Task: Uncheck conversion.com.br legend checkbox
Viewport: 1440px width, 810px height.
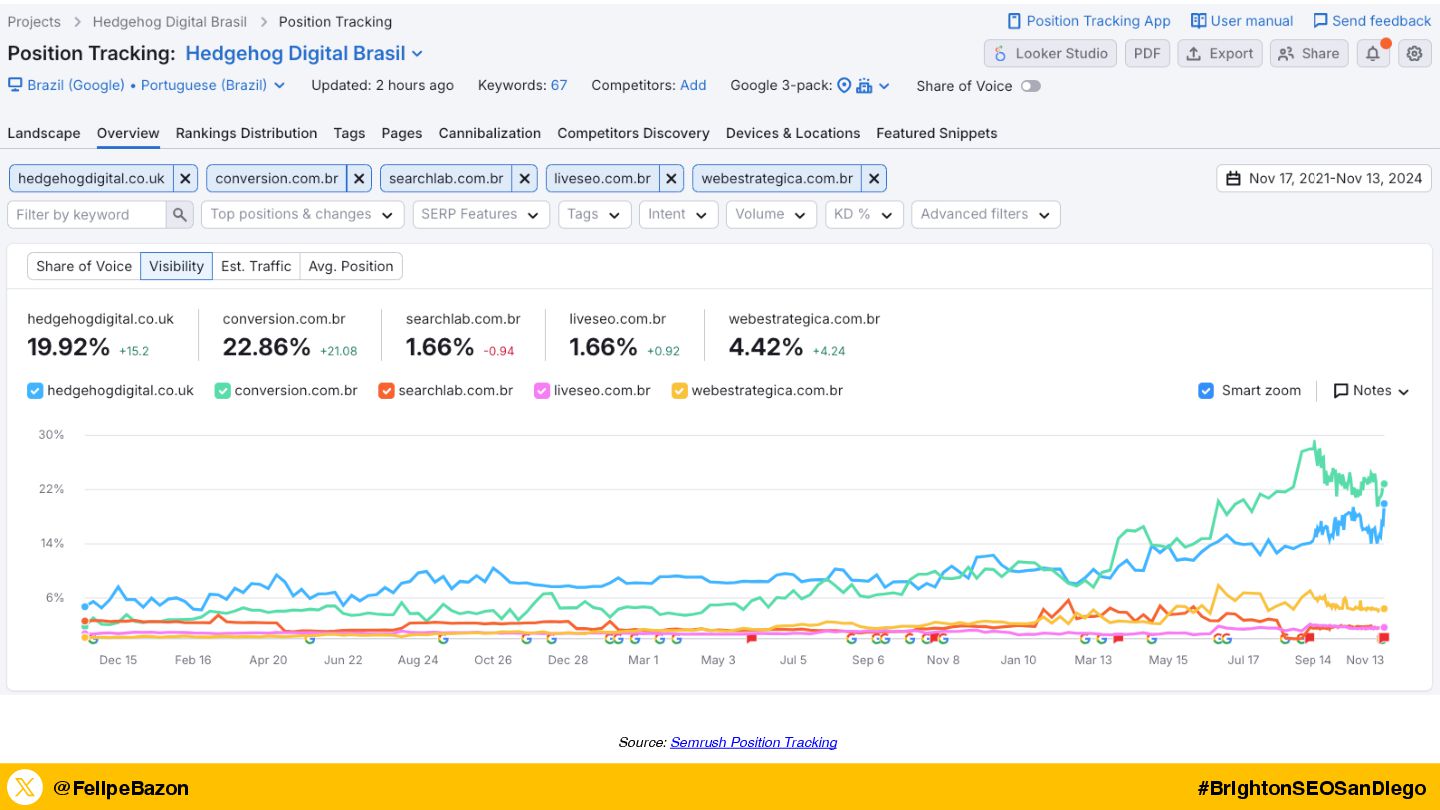Action: [x=223, y=391]
